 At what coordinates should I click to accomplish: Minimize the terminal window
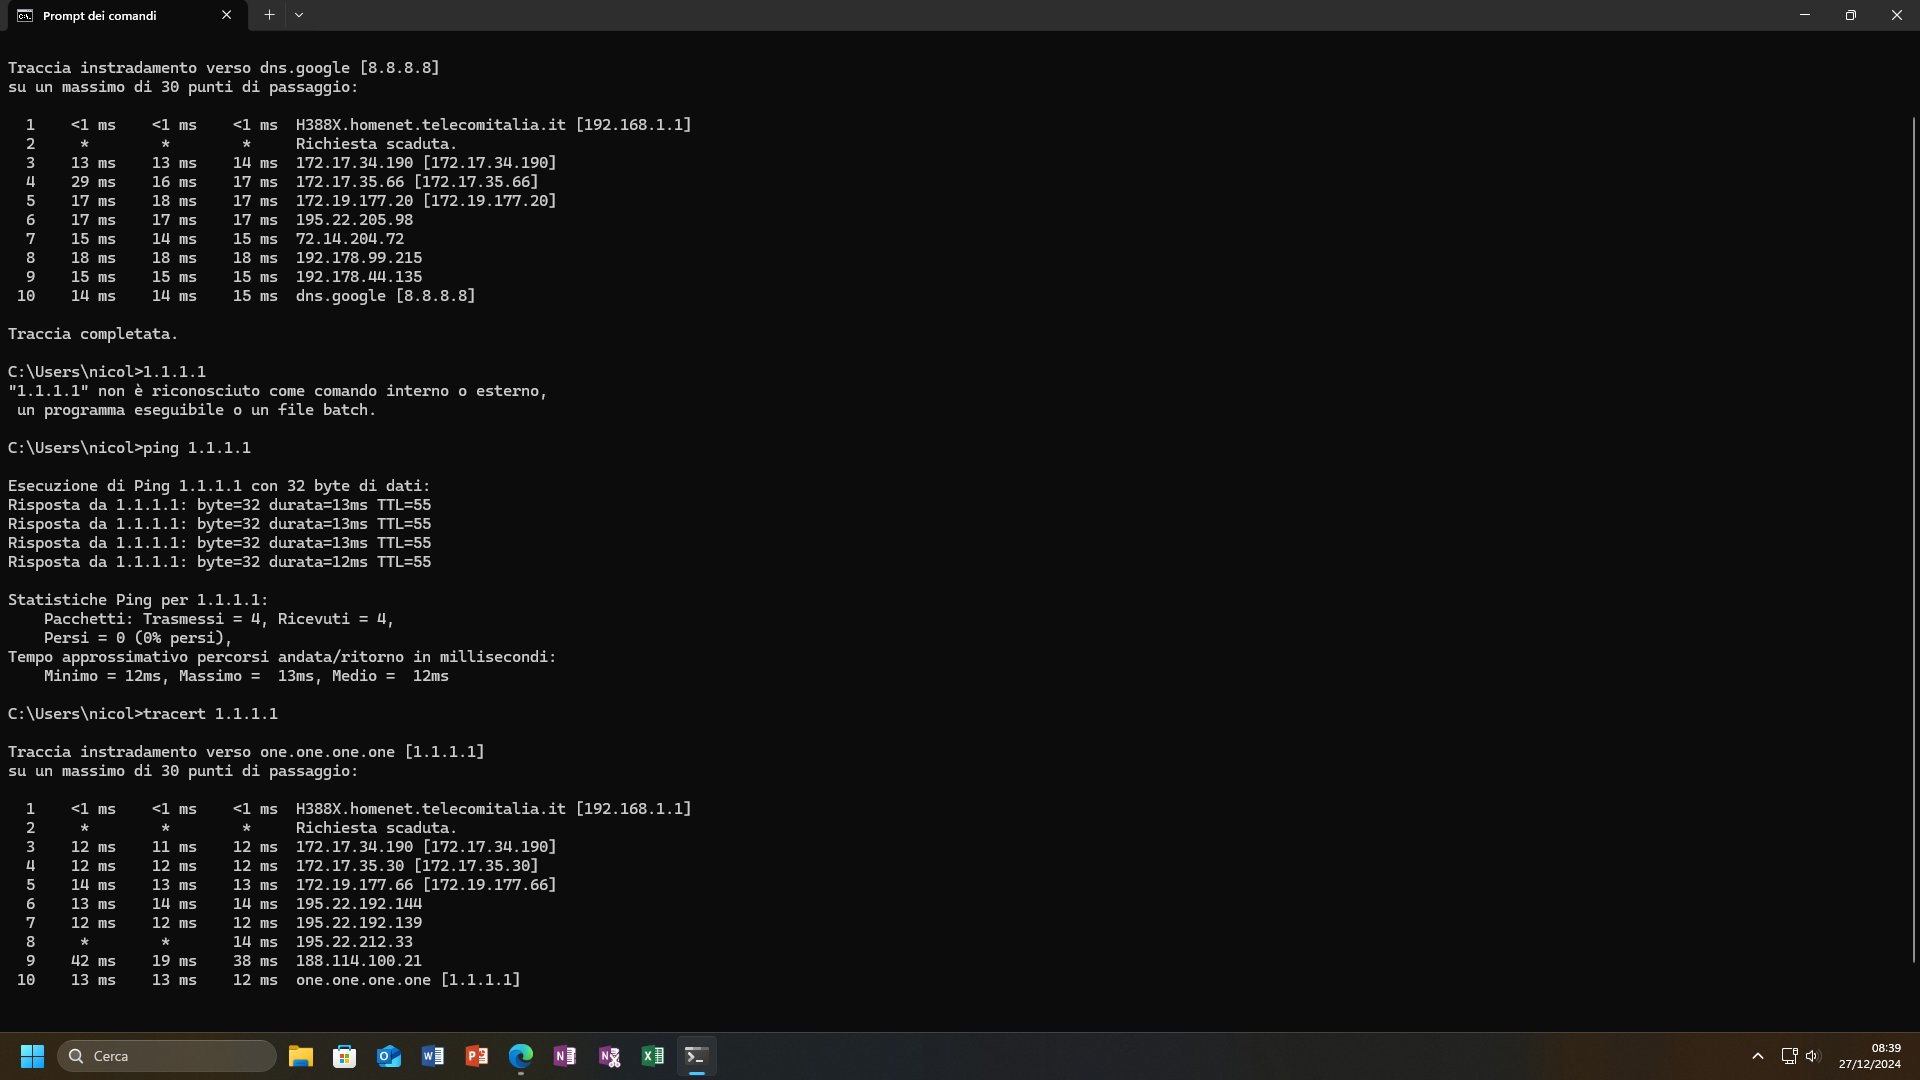click(1805, 15)
